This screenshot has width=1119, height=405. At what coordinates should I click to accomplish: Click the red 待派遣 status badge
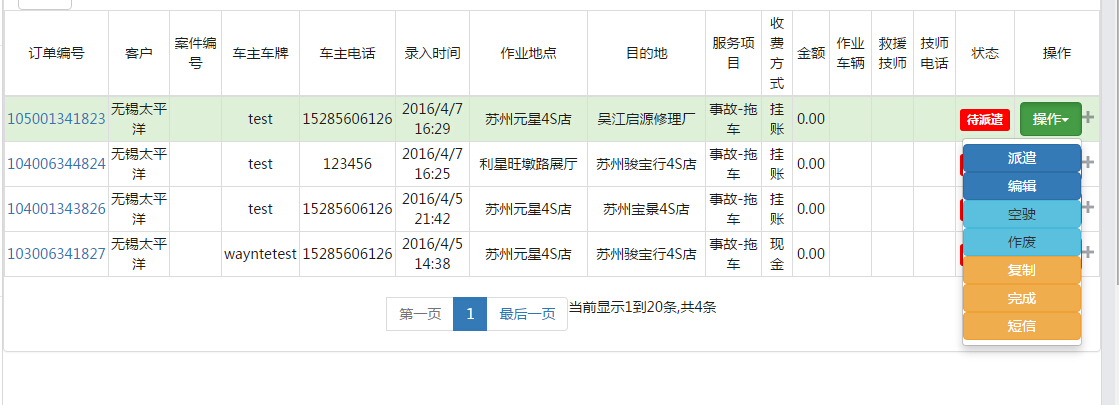pos(984,120)
